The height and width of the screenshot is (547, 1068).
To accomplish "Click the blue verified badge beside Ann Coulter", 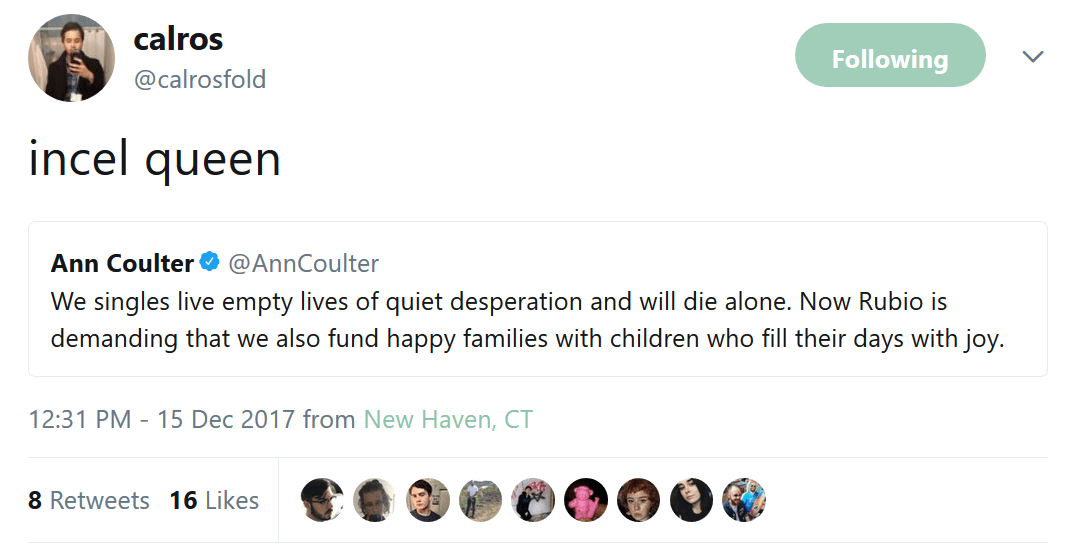I will (209, 263).
